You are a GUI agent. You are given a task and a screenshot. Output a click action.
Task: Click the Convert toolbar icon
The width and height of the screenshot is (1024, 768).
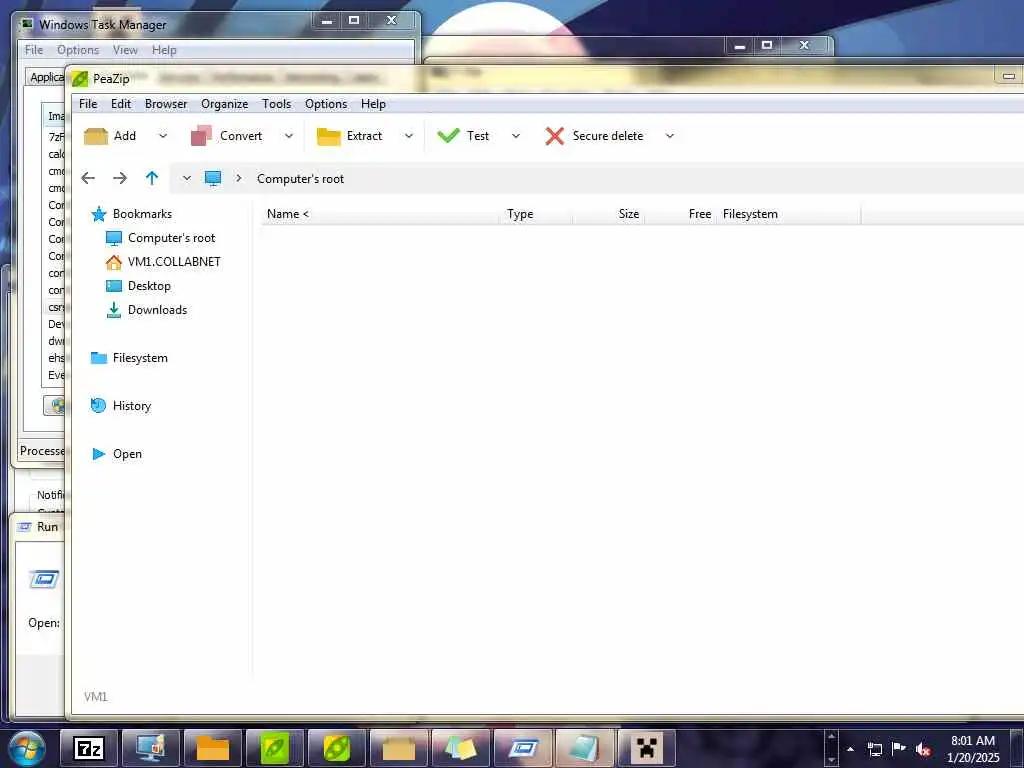coord(201,136)
